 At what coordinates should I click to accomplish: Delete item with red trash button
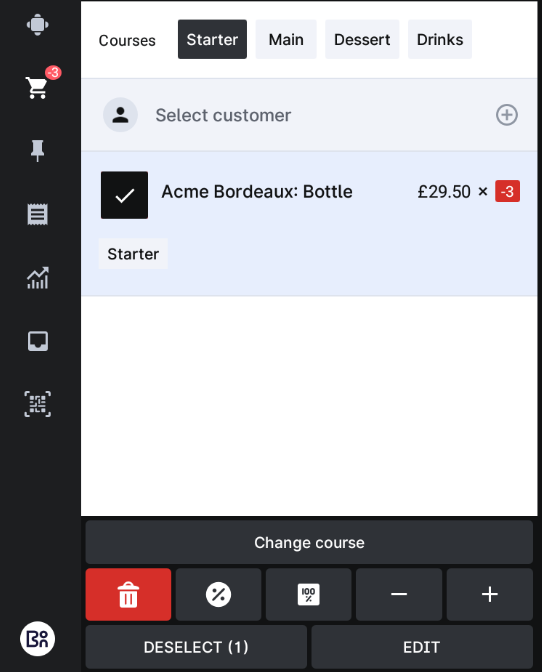pyautogui.click(x=129, y=594)
